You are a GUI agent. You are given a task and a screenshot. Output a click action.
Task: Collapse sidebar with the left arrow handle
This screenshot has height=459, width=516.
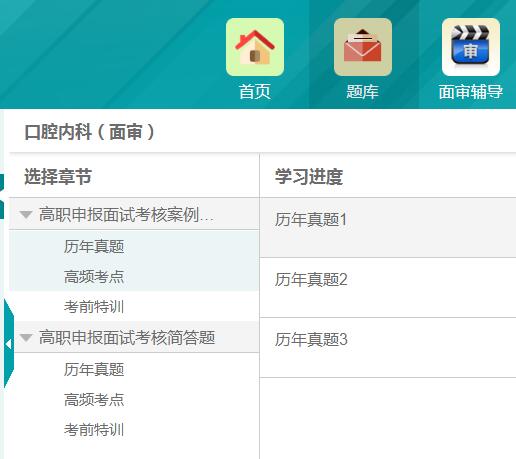(x=9, y=344)
